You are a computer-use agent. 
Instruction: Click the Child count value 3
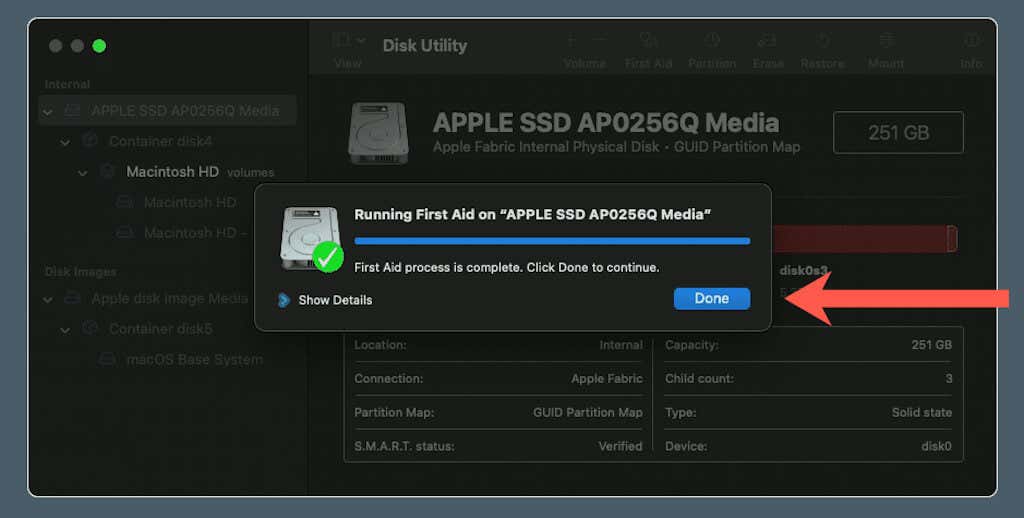click(949, 379)
